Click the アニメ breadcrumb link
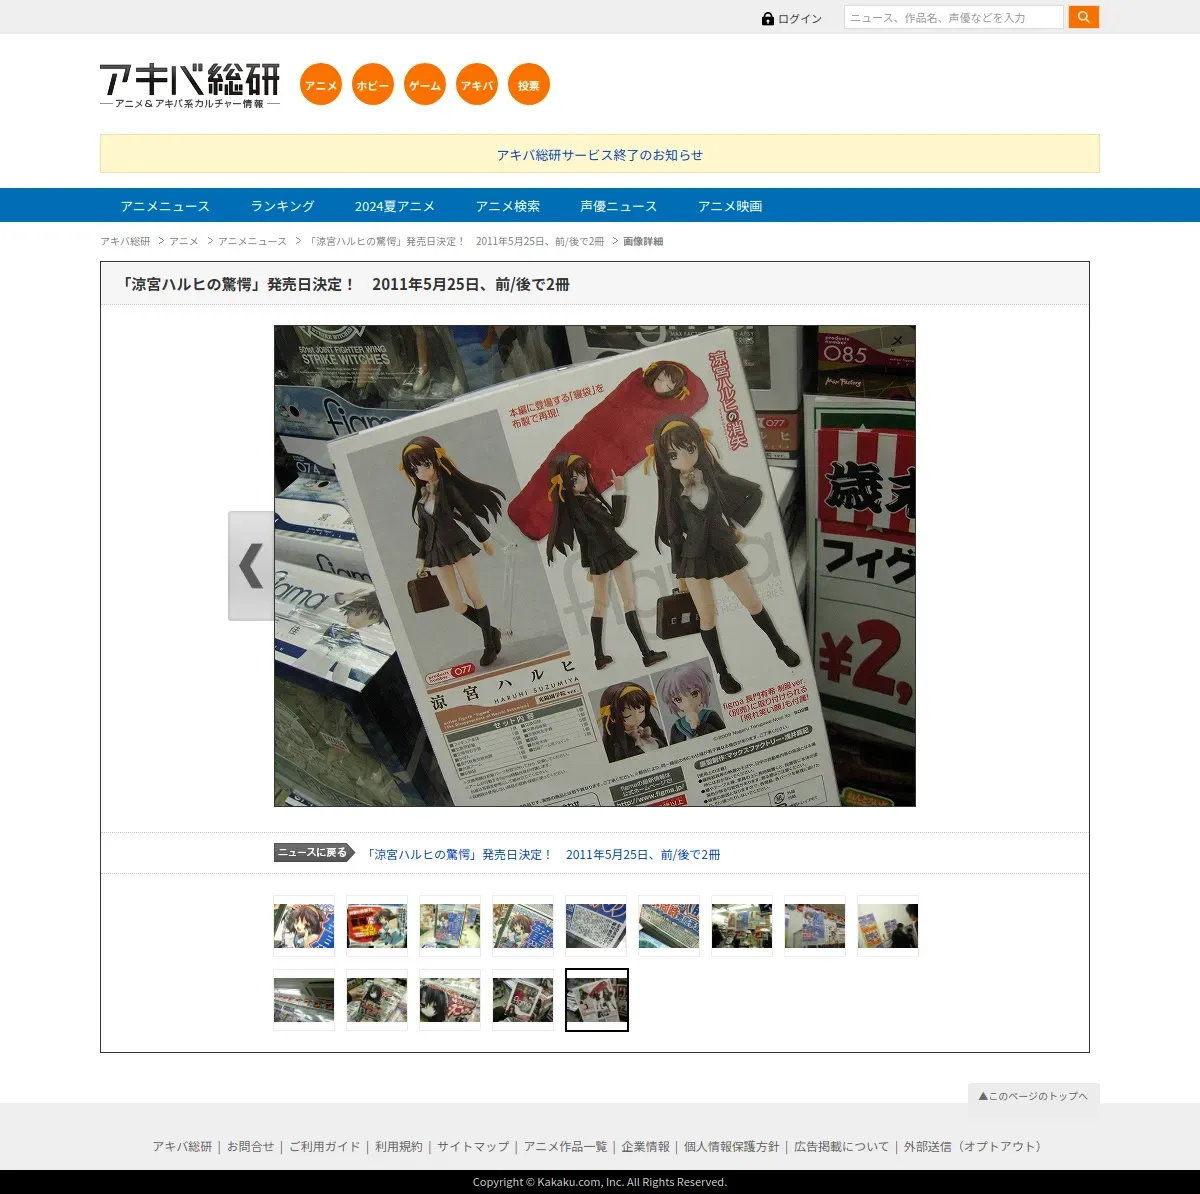This screenshot has width=1200, height=1194. 184,241
